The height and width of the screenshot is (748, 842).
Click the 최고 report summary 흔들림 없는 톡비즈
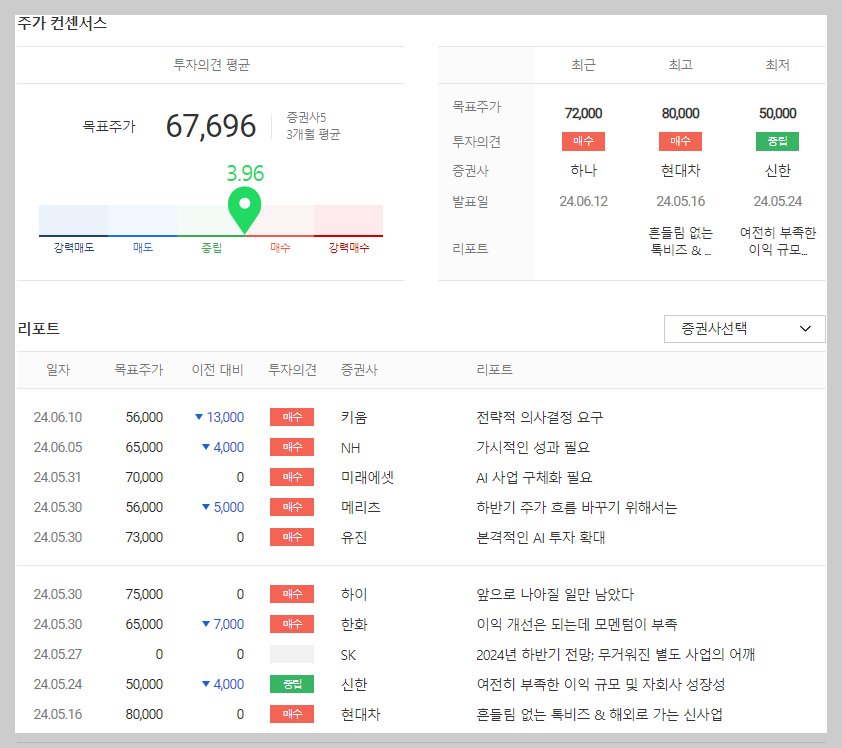[680, 241]
